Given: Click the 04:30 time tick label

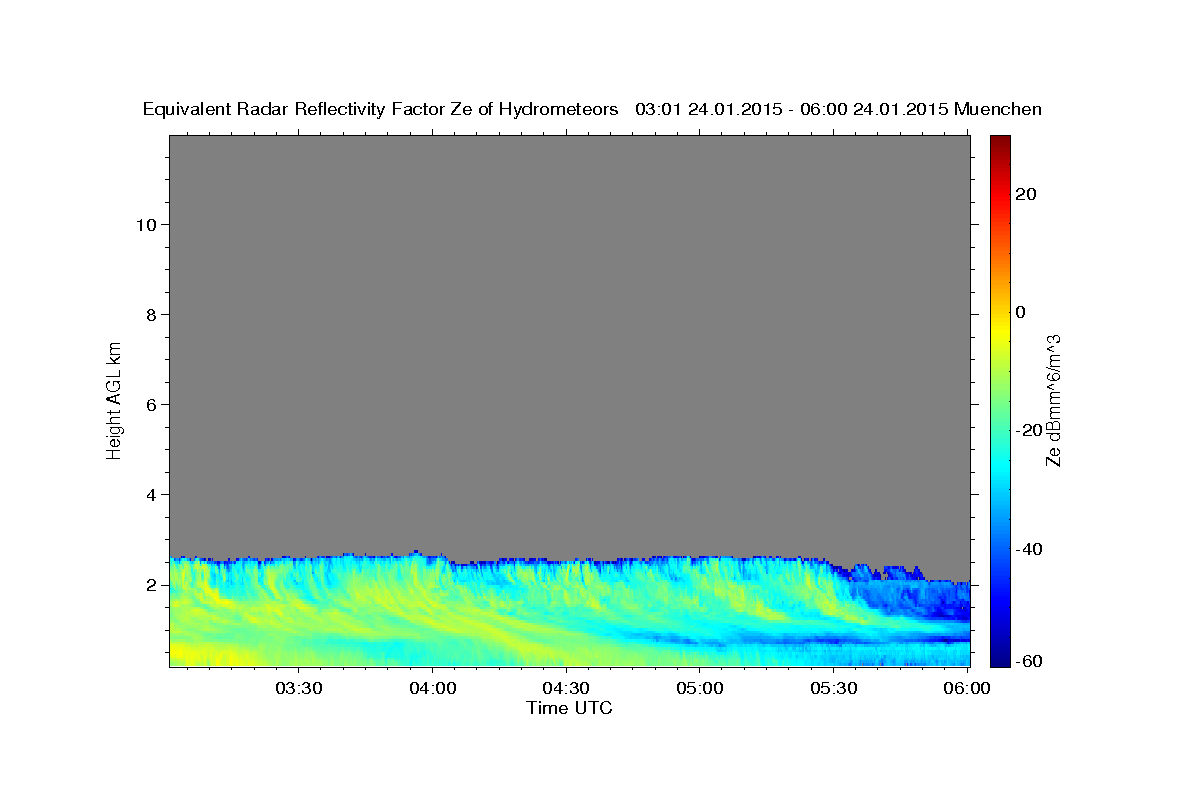Looking at the screenshot, I should pyautogui.click(x=566, y=688).
